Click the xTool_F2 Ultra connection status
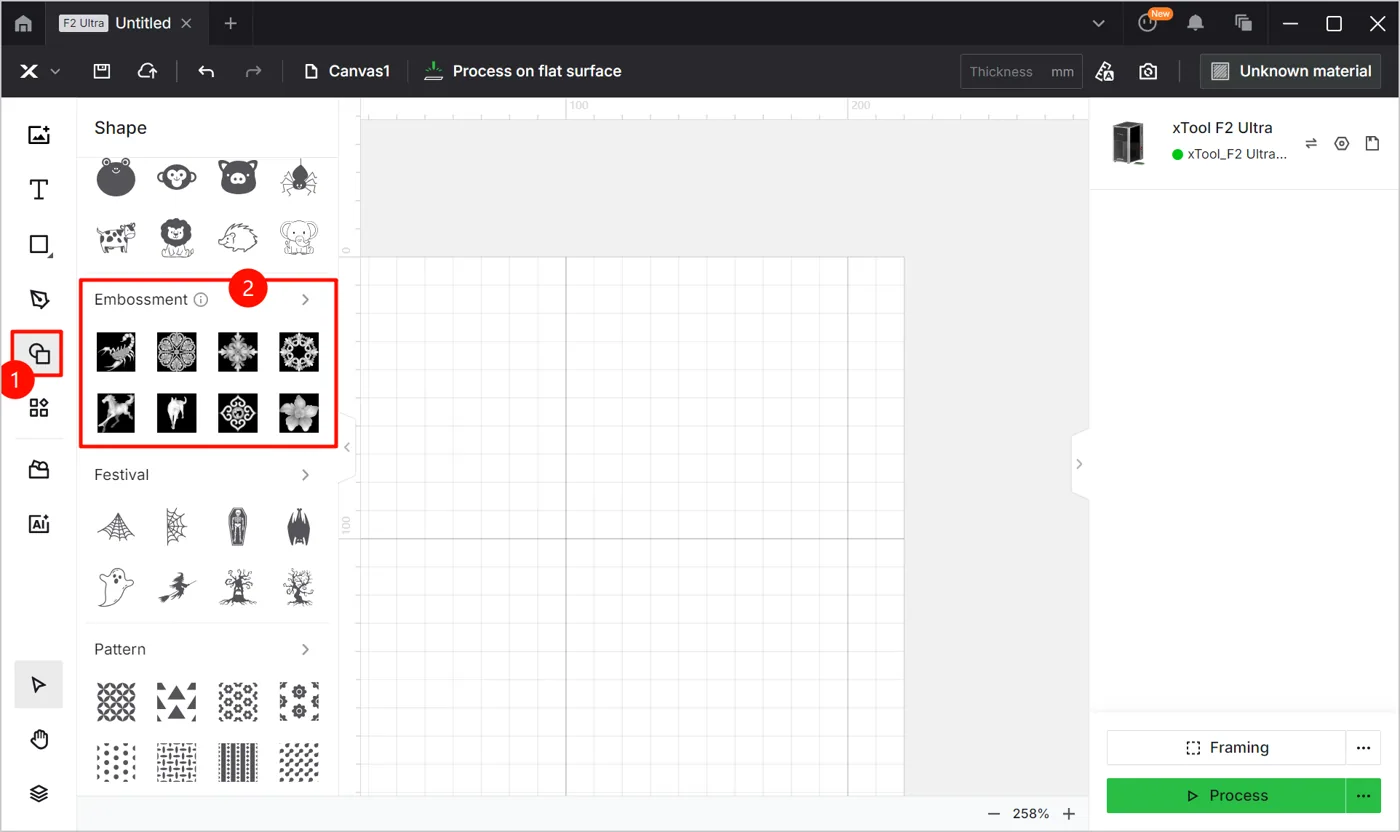This screenshot has width=1400, height=832. point(1229,154)
